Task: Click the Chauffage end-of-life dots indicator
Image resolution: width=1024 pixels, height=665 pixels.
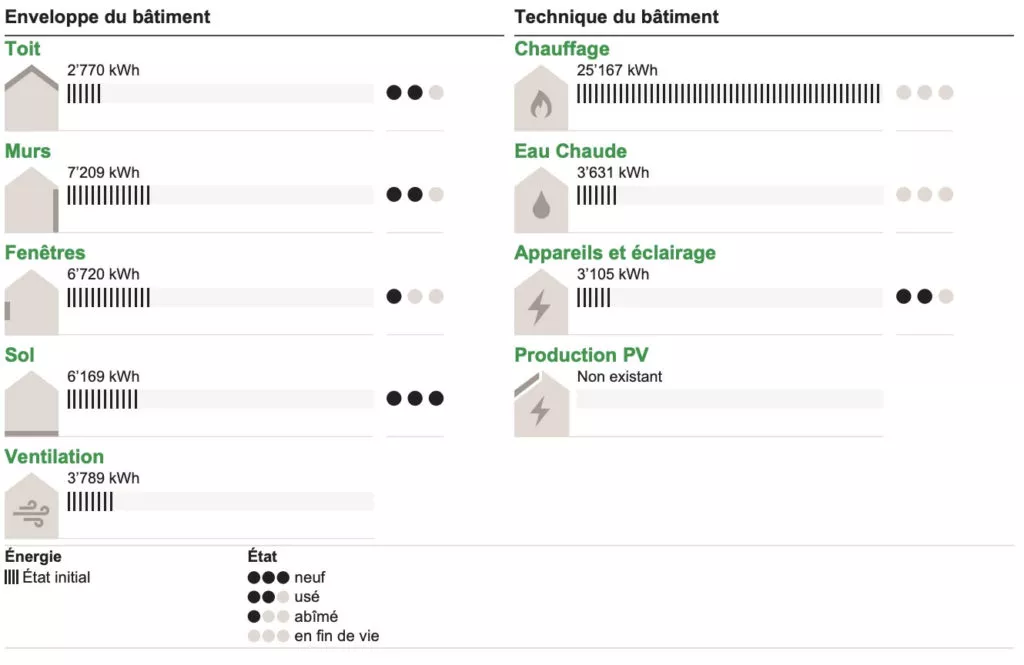Action: (924, 93)
